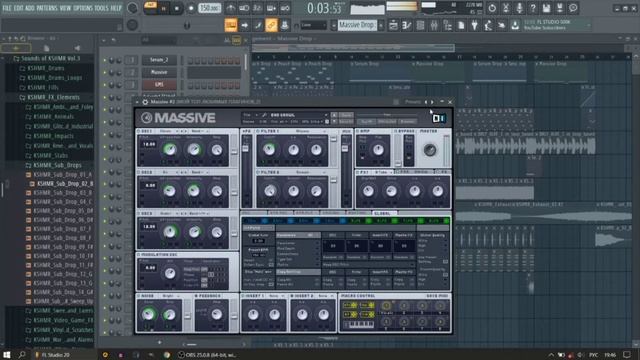Select the Massive channel button

click(159, 72)
